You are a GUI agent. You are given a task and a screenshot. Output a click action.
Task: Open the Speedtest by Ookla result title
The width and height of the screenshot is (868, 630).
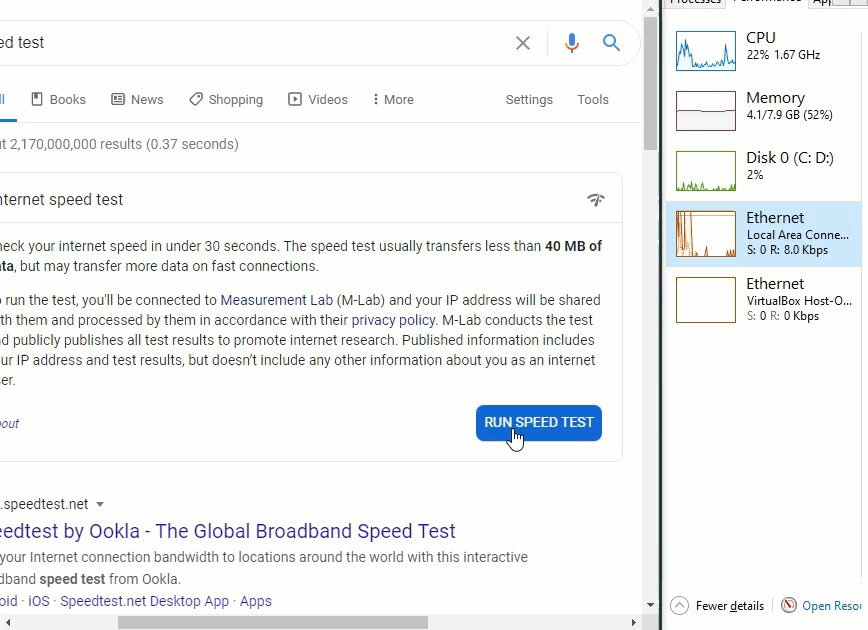[x=228, y=531]
